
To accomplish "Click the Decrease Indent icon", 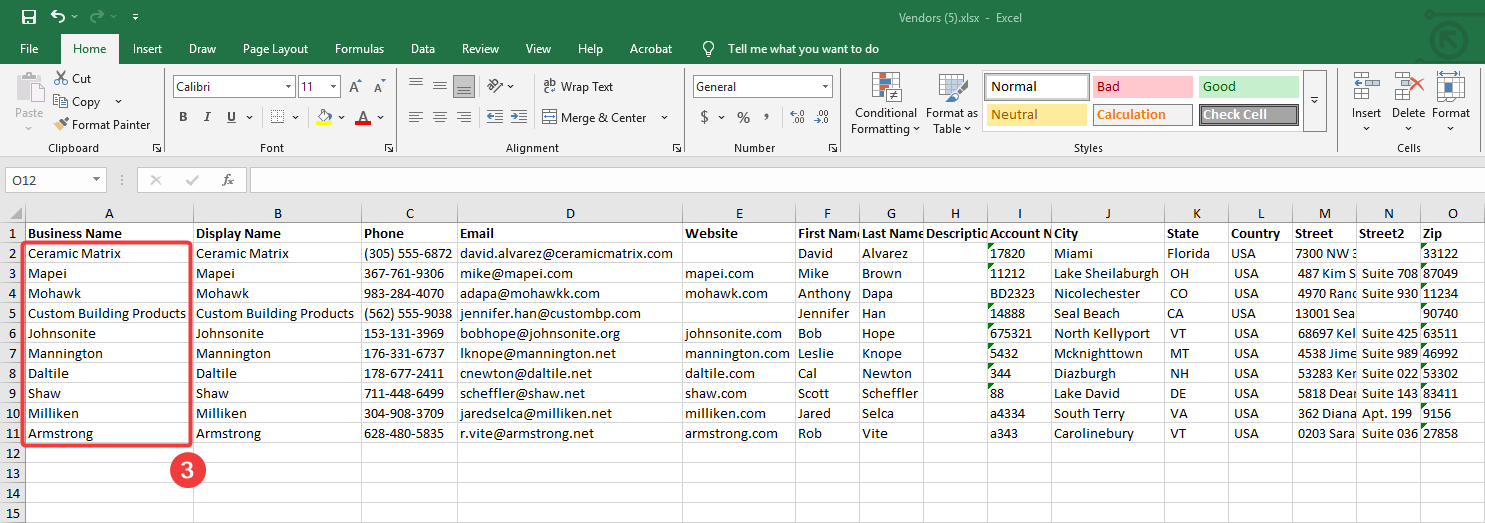I will [495, 117].
